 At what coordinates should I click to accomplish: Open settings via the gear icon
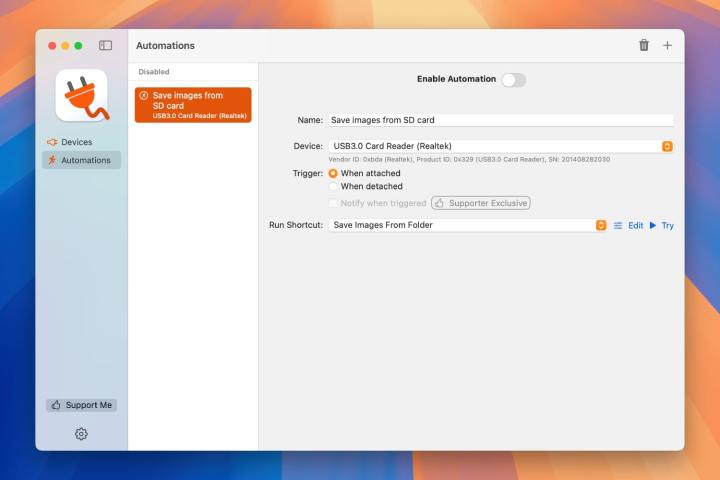point(81,433)
